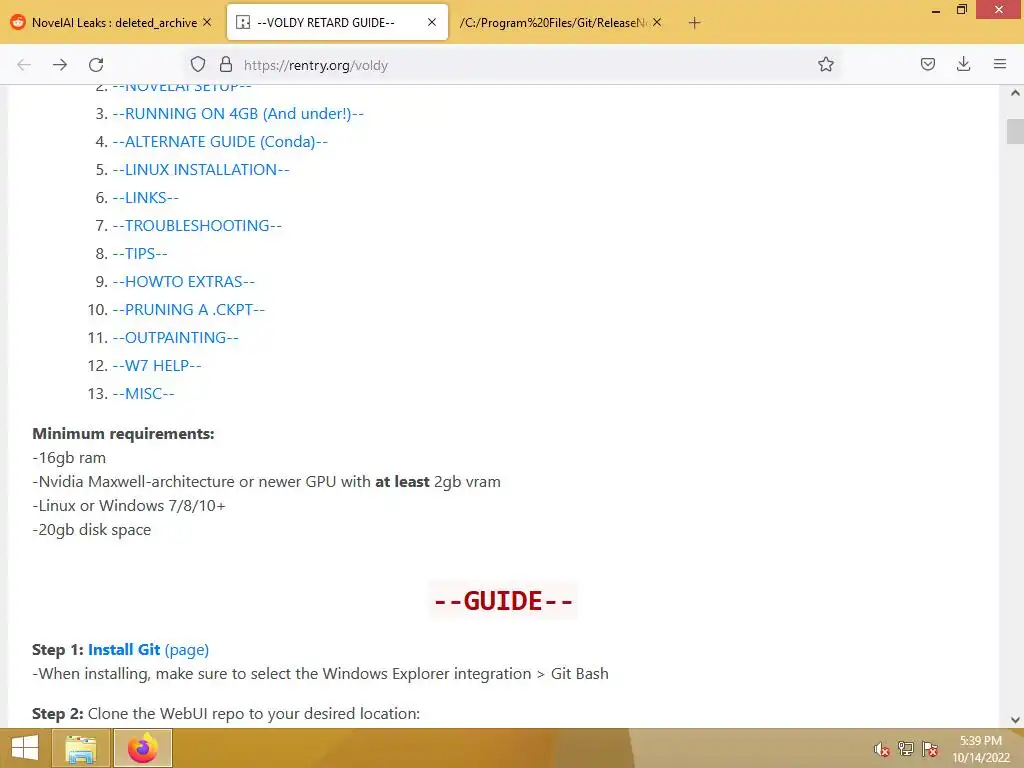
Task: Open the --OUTPAINTING-- link
Action: tap(176, 338)
